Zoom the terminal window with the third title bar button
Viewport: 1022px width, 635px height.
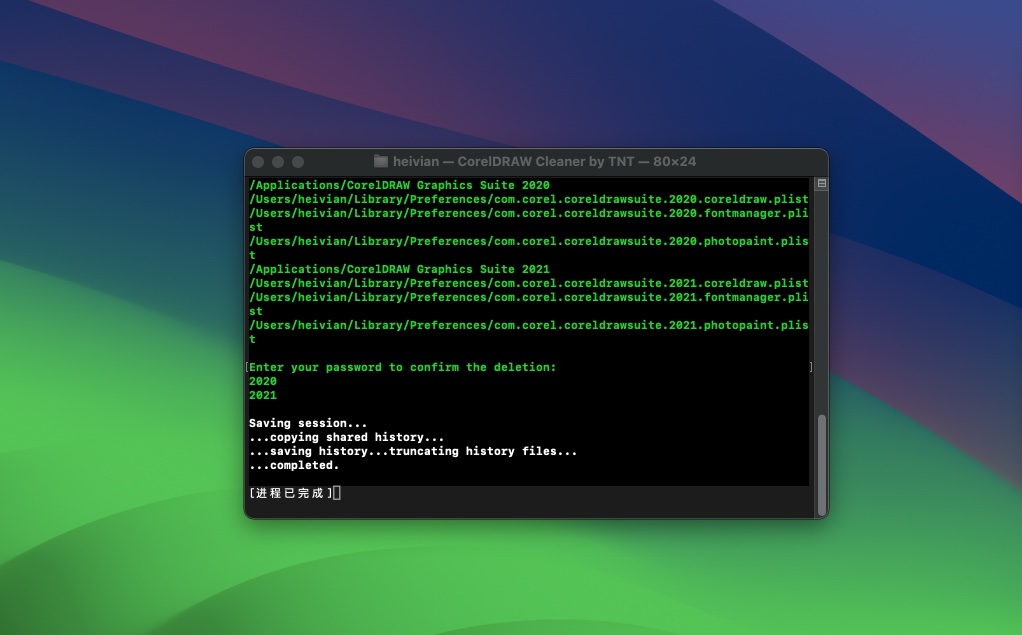click(298, 162)
